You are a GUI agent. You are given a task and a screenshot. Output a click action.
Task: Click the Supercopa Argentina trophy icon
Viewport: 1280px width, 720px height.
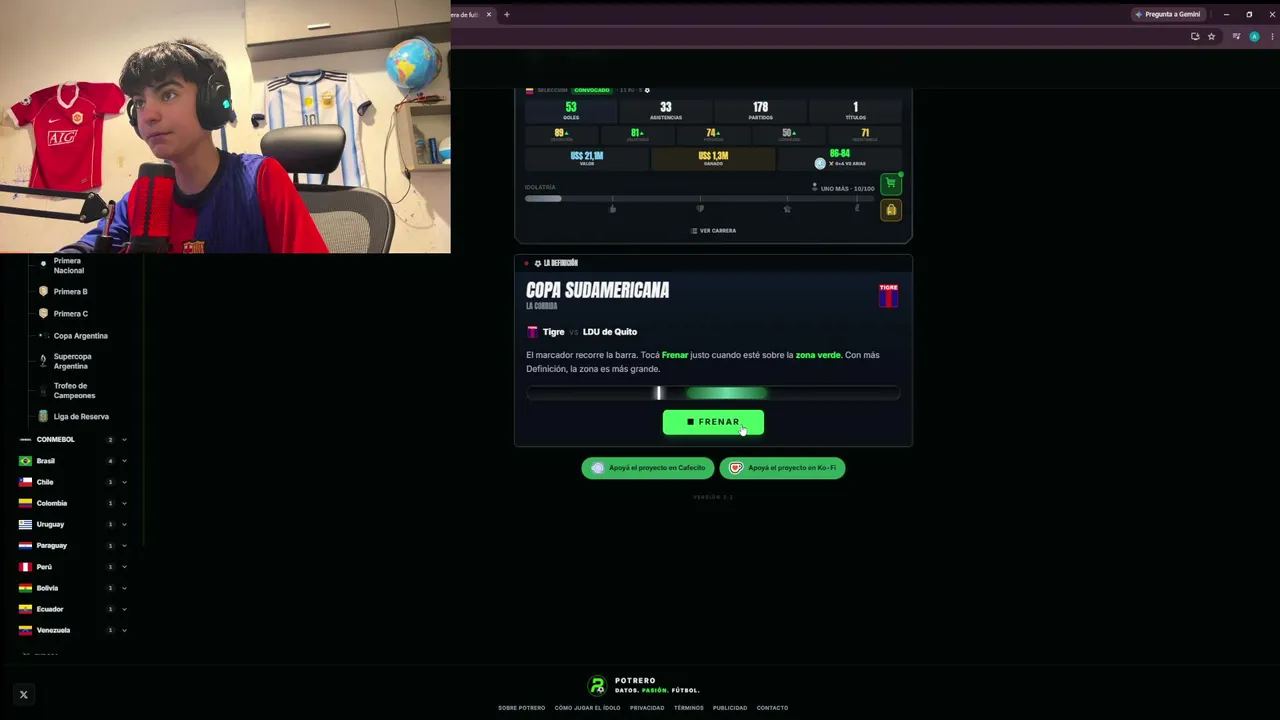(x=43, y=361)
